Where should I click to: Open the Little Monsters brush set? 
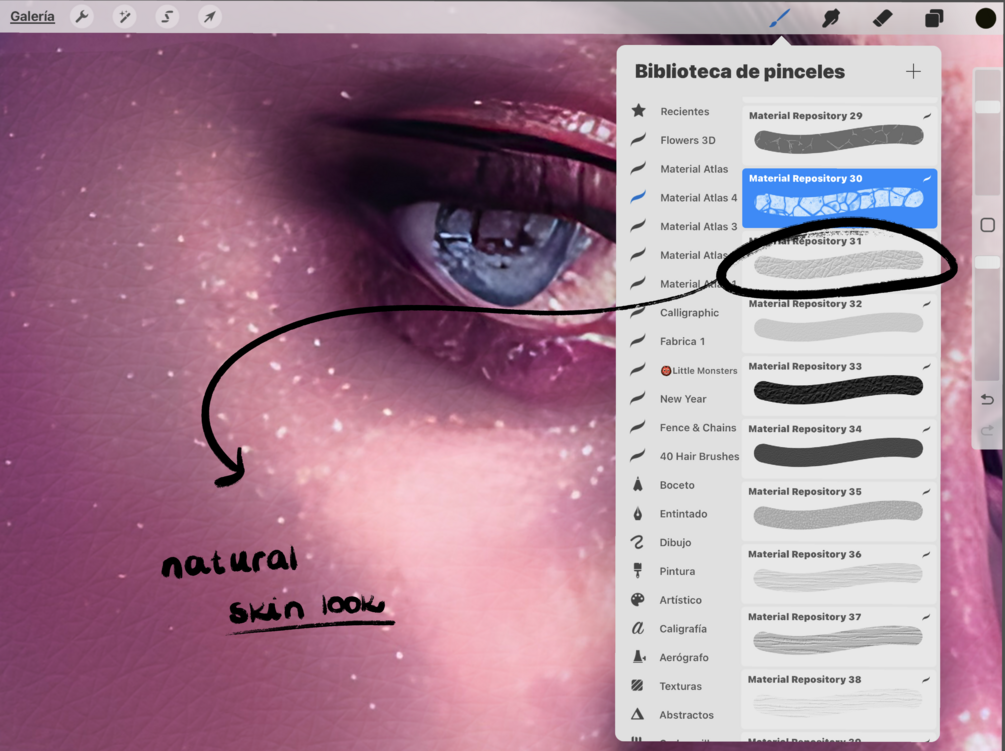(685, 370)
